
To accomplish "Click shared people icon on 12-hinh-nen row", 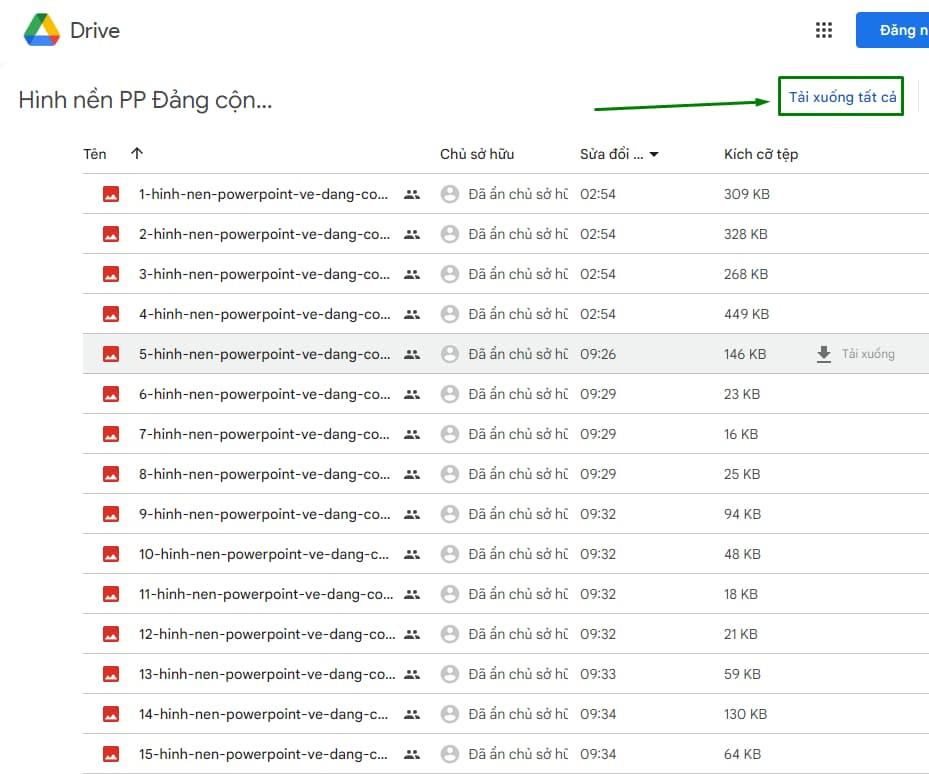I will point(412,634).
